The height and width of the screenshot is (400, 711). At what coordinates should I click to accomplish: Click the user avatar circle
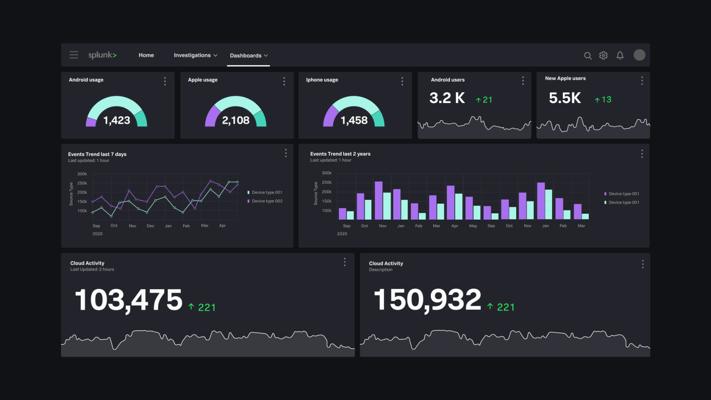coord(639,55)
